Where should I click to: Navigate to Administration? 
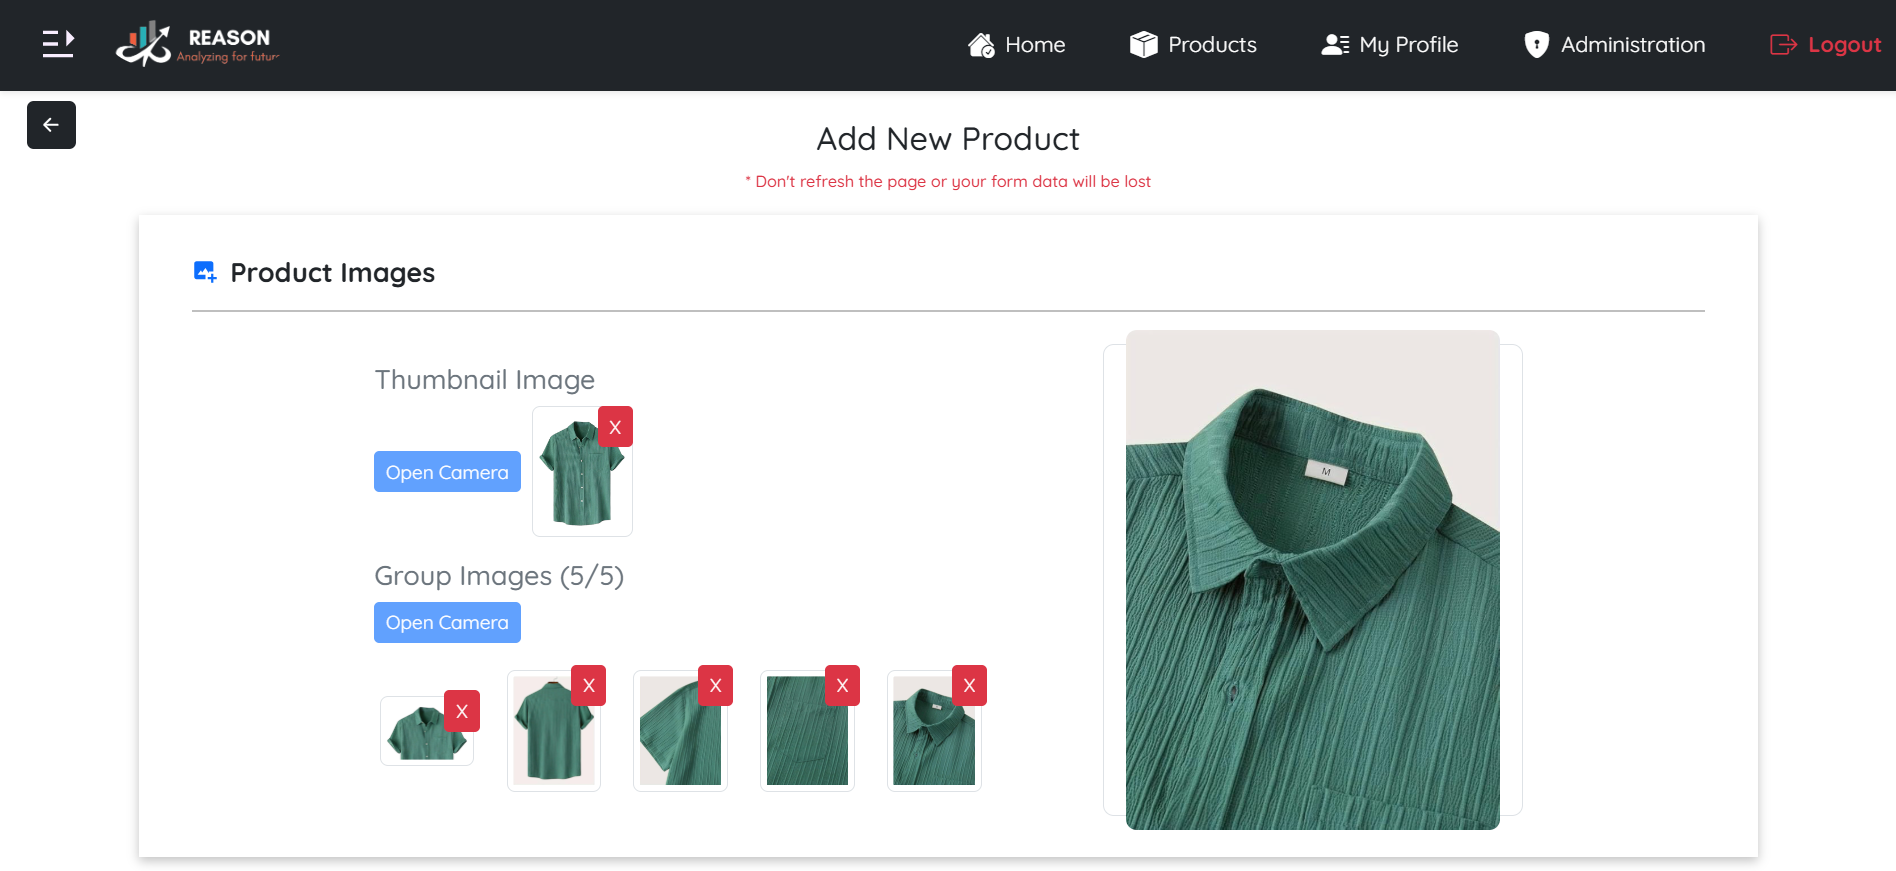click(1614, 45)
